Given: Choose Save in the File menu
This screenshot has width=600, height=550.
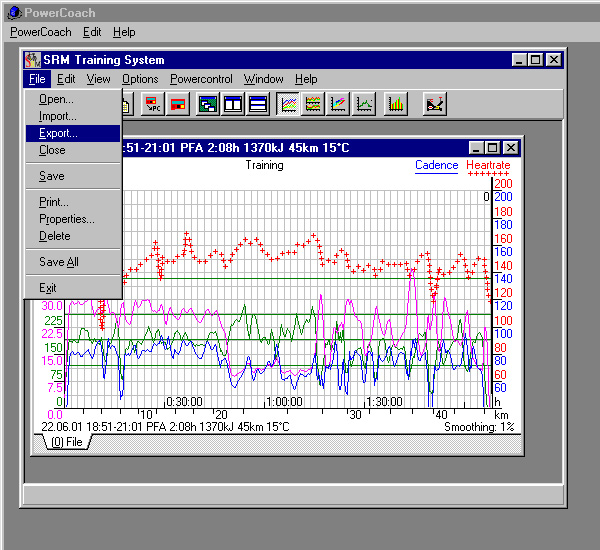Looking at the screenshot, I should click(73, 176).
